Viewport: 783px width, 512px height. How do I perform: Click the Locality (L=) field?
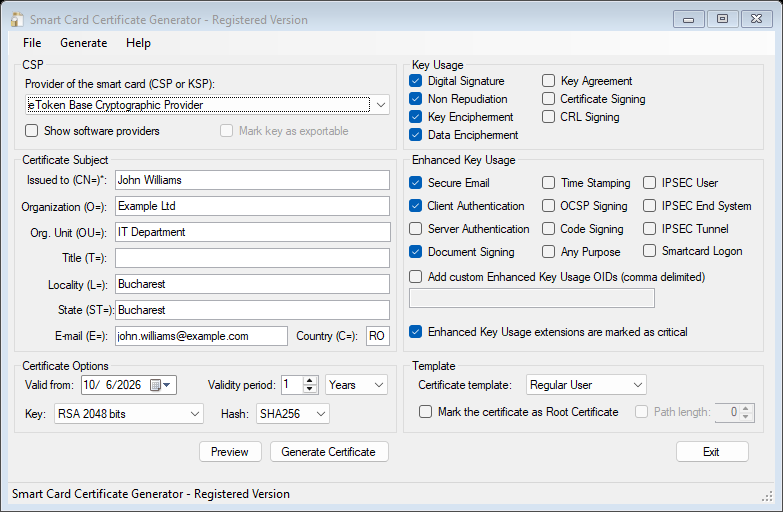click(x=252, y=284)
